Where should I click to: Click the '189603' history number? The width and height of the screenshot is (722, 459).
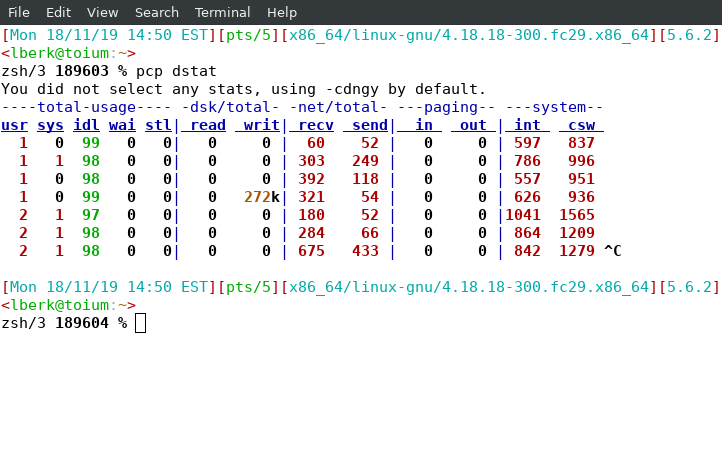click(x=82, y=71)
